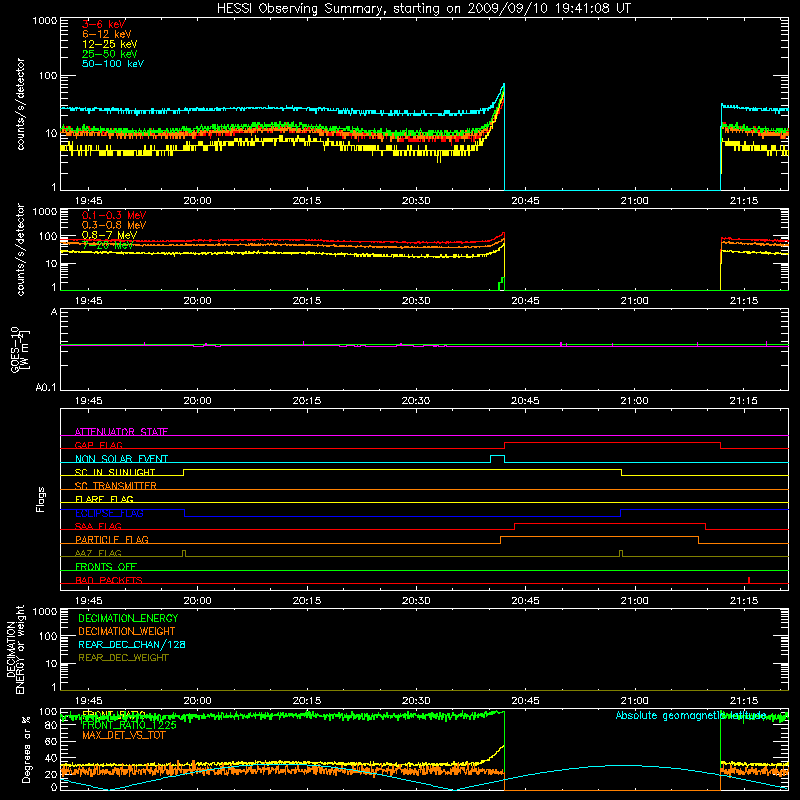Click the DECIMATION_ENERGY legend label
This screenshot has height=800, width=800.
(x=128, y=618)
